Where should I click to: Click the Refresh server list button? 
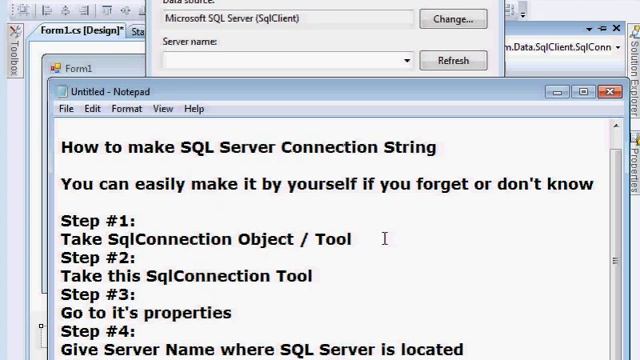[453, 60]
